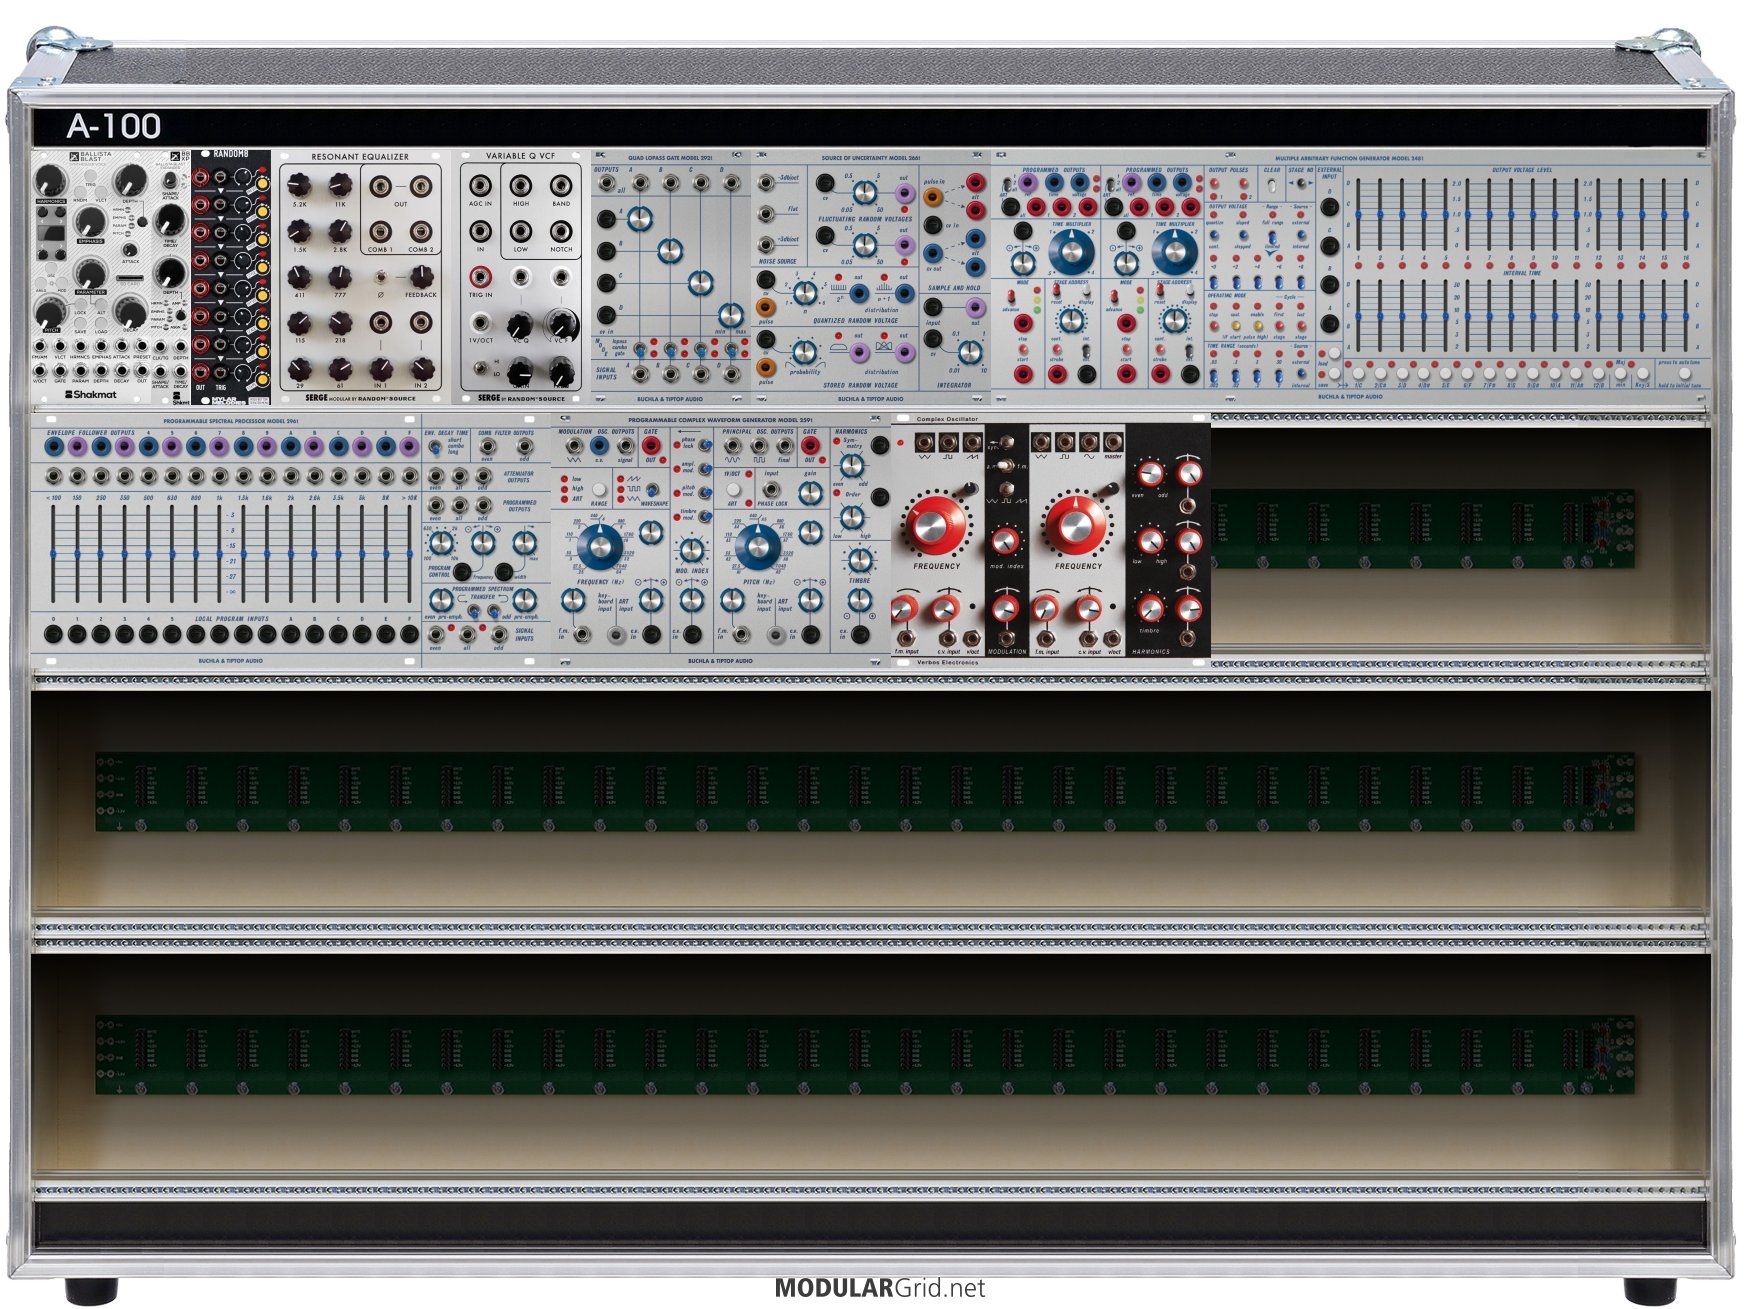
Task: Flip the CLEAR switch on Model 248t
Action: point(1270,186)
